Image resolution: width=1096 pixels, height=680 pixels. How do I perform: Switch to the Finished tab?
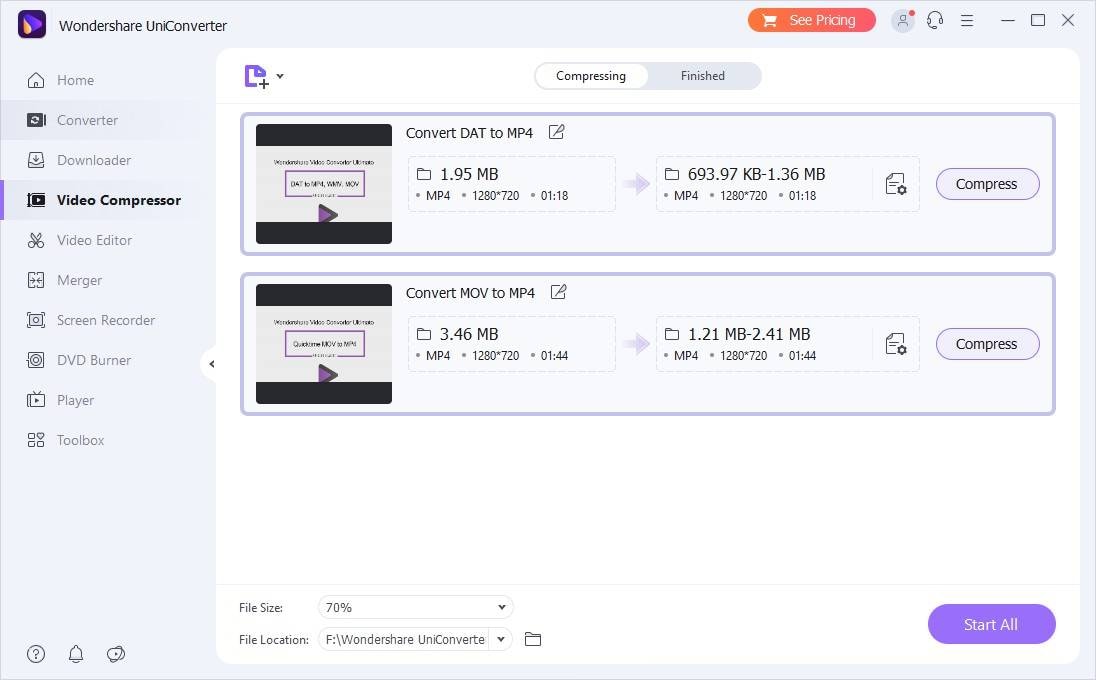pos(703,75)
